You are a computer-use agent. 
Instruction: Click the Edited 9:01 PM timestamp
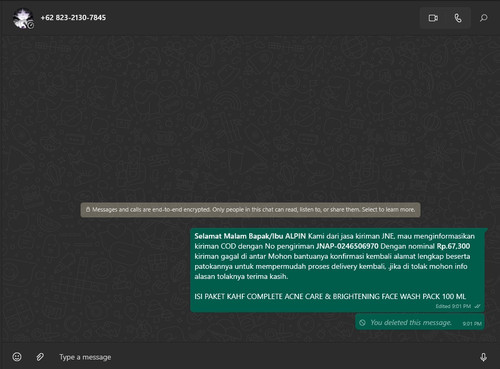coord(453,306)
